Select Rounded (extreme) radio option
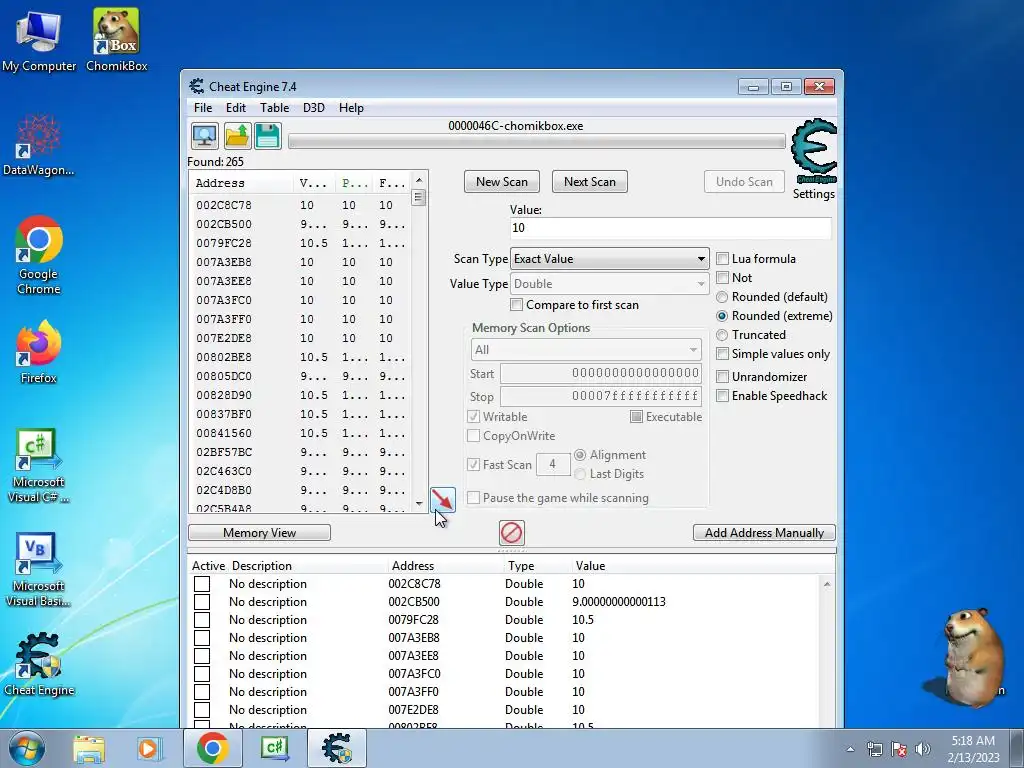Image resolution: width=1024 pixels, height=768 pixels. click(x=722, y=316)
